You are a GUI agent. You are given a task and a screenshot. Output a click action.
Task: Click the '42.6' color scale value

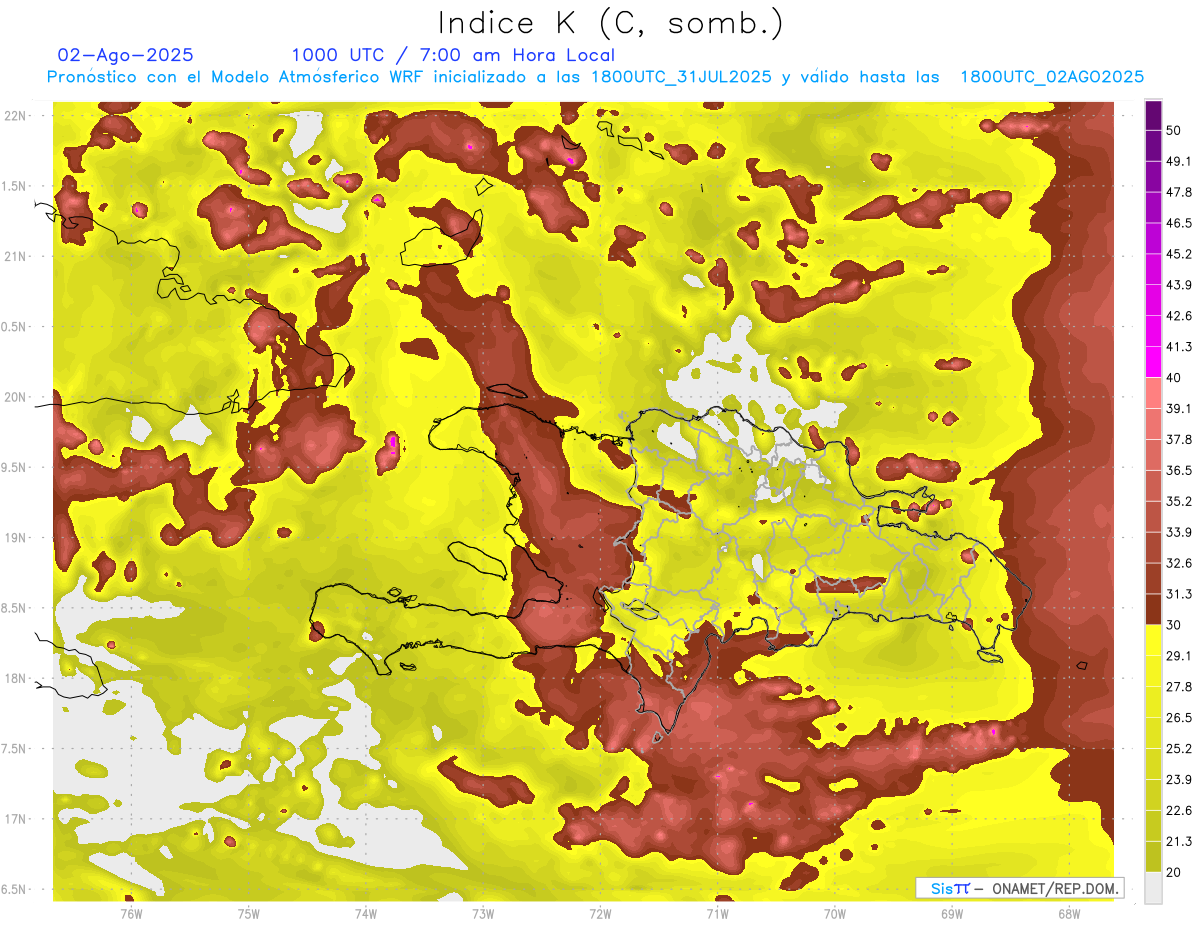[1178, 316]
